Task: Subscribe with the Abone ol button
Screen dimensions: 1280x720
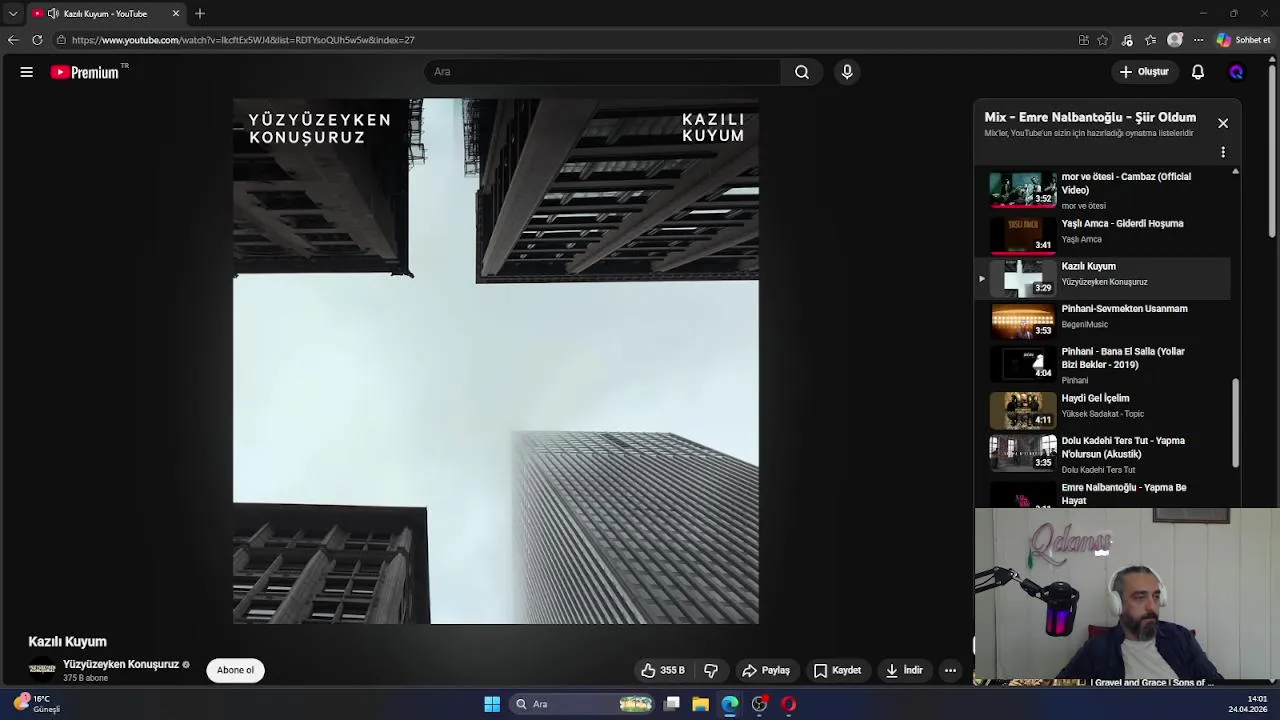Action: [235, 670]
